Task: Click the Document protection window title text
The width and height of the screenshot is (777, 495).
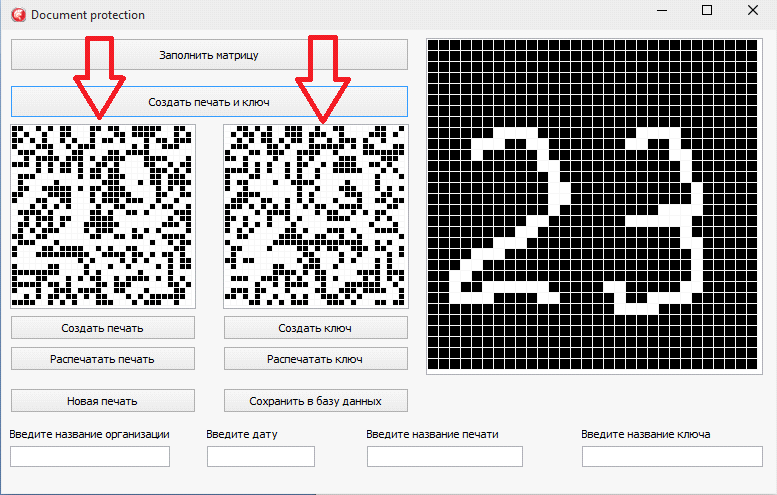Action: click(x=88, y=15)
